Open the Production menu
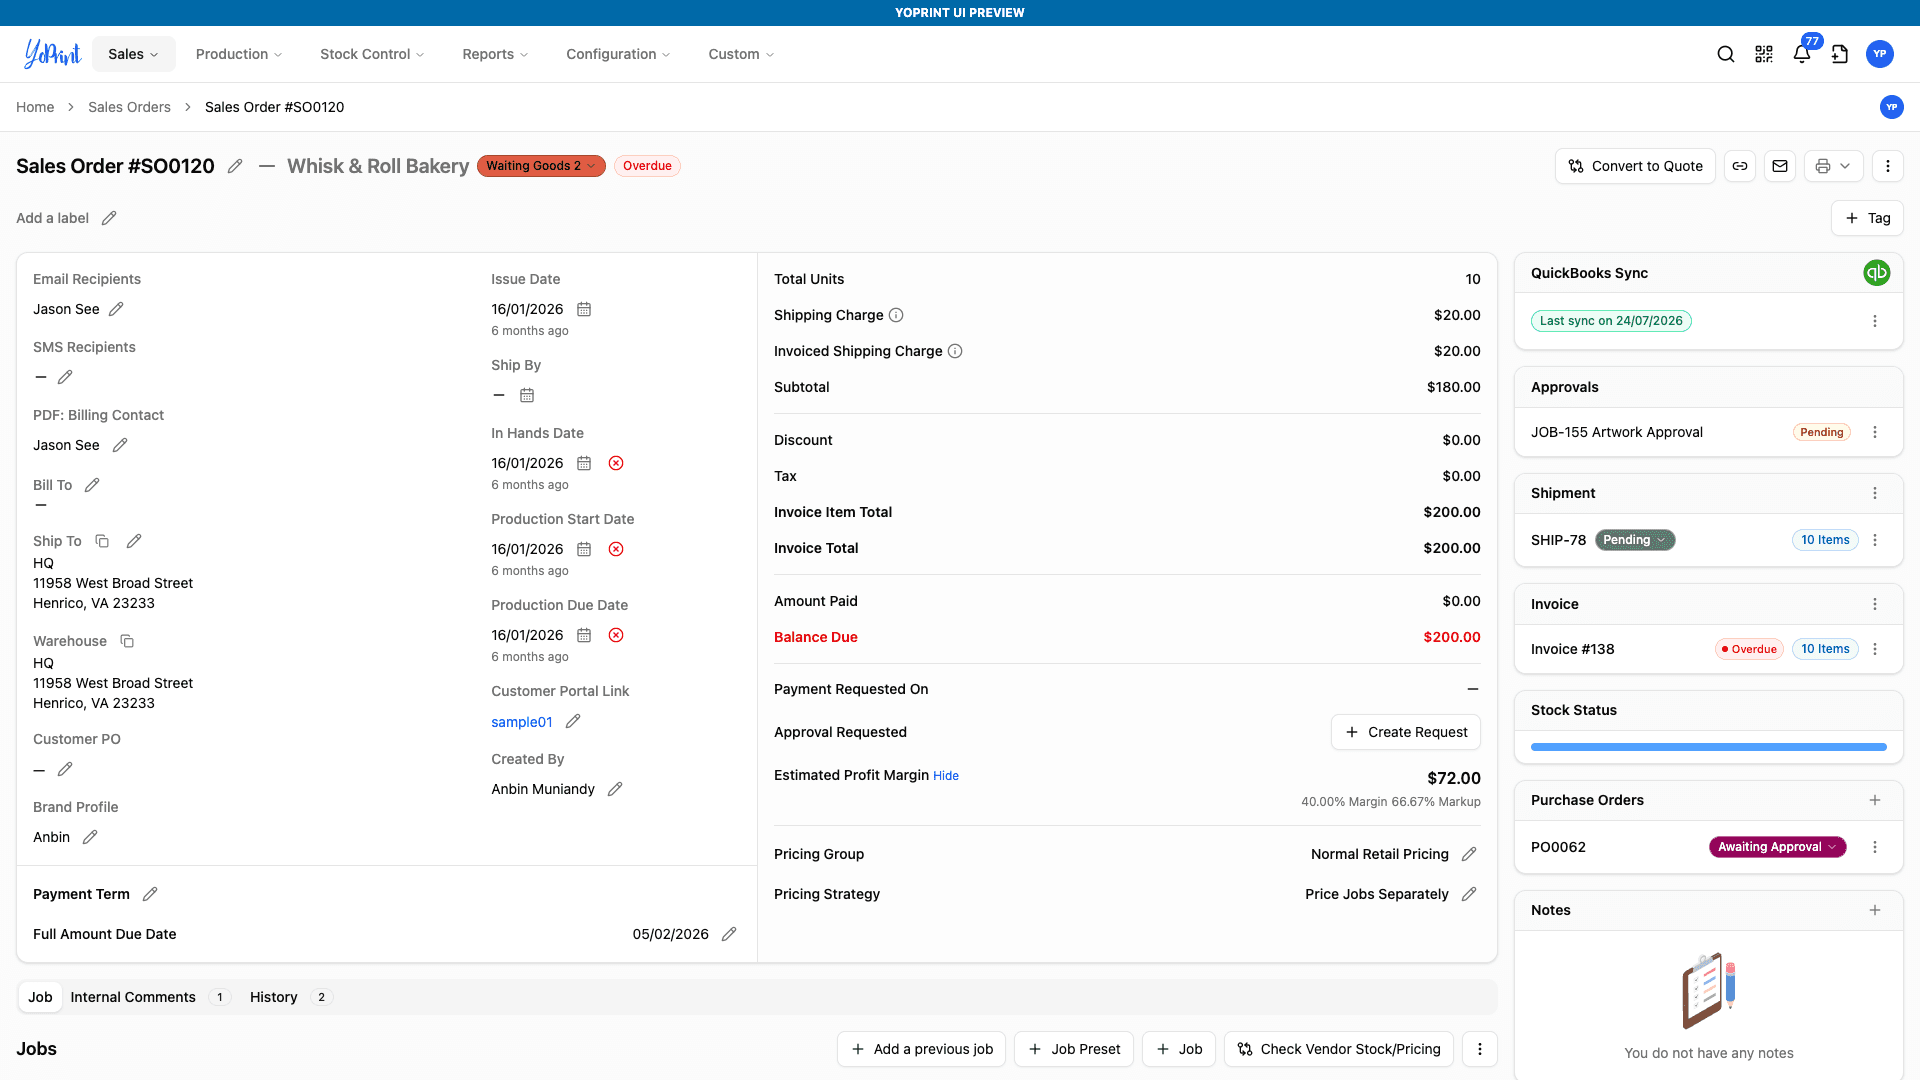 [x=239, y=54]
